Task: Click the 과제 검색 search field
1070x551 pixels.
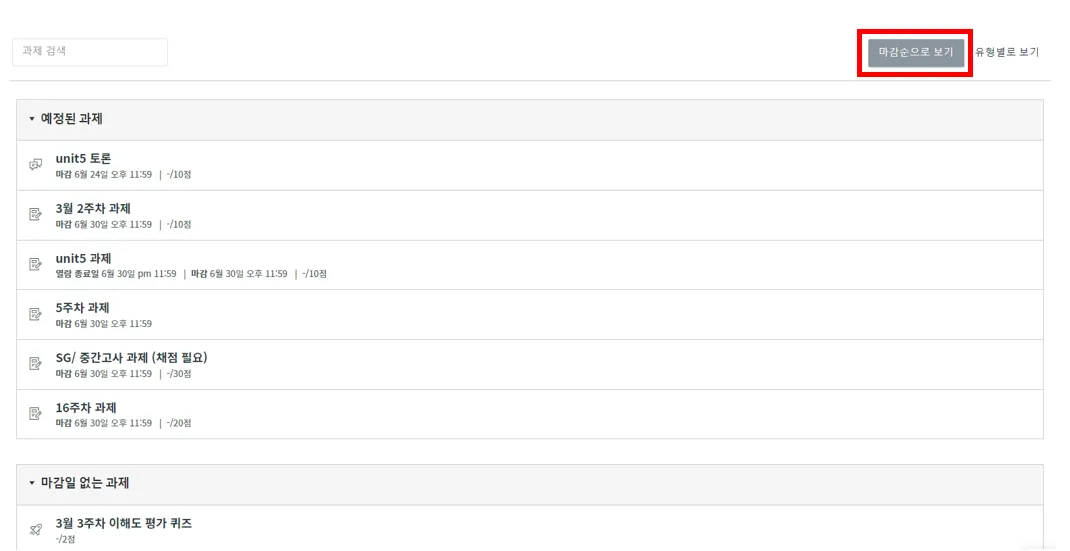Action: [x=90, y=52]
